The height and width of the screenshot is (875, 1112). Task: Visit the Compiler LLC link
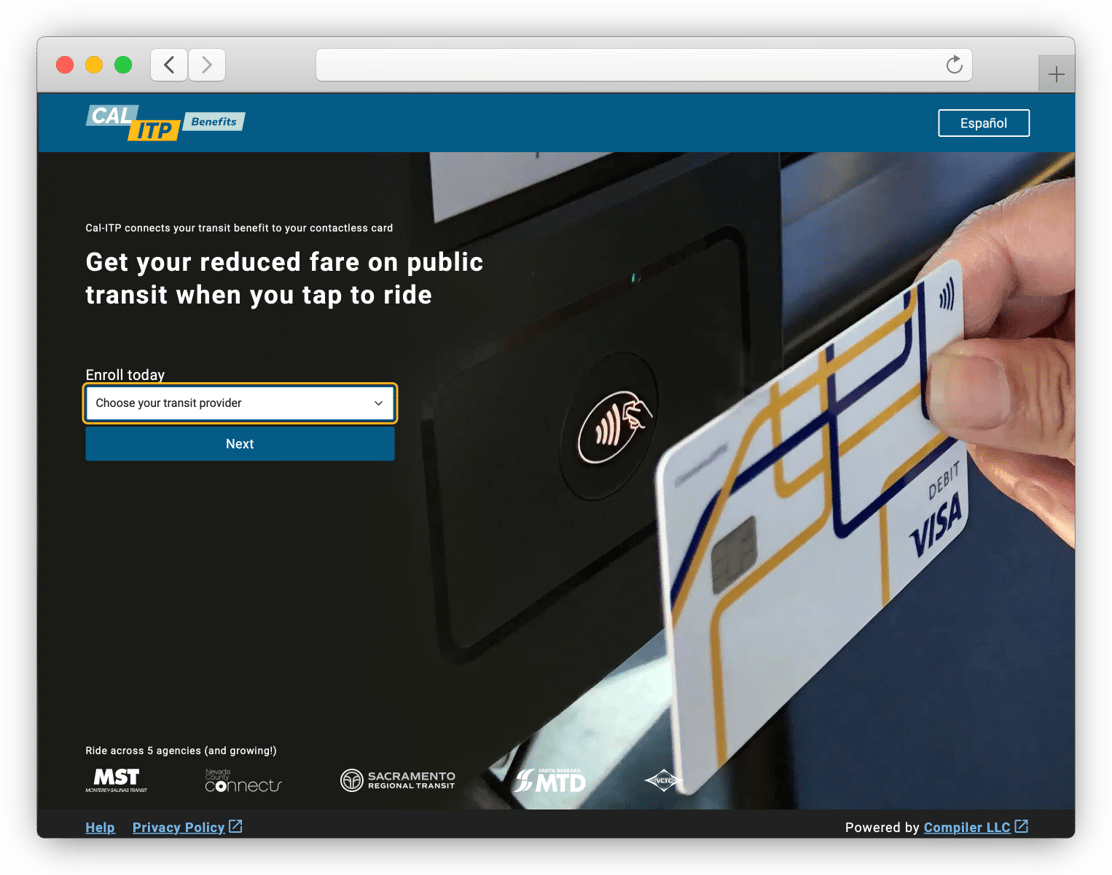(966, 827)
